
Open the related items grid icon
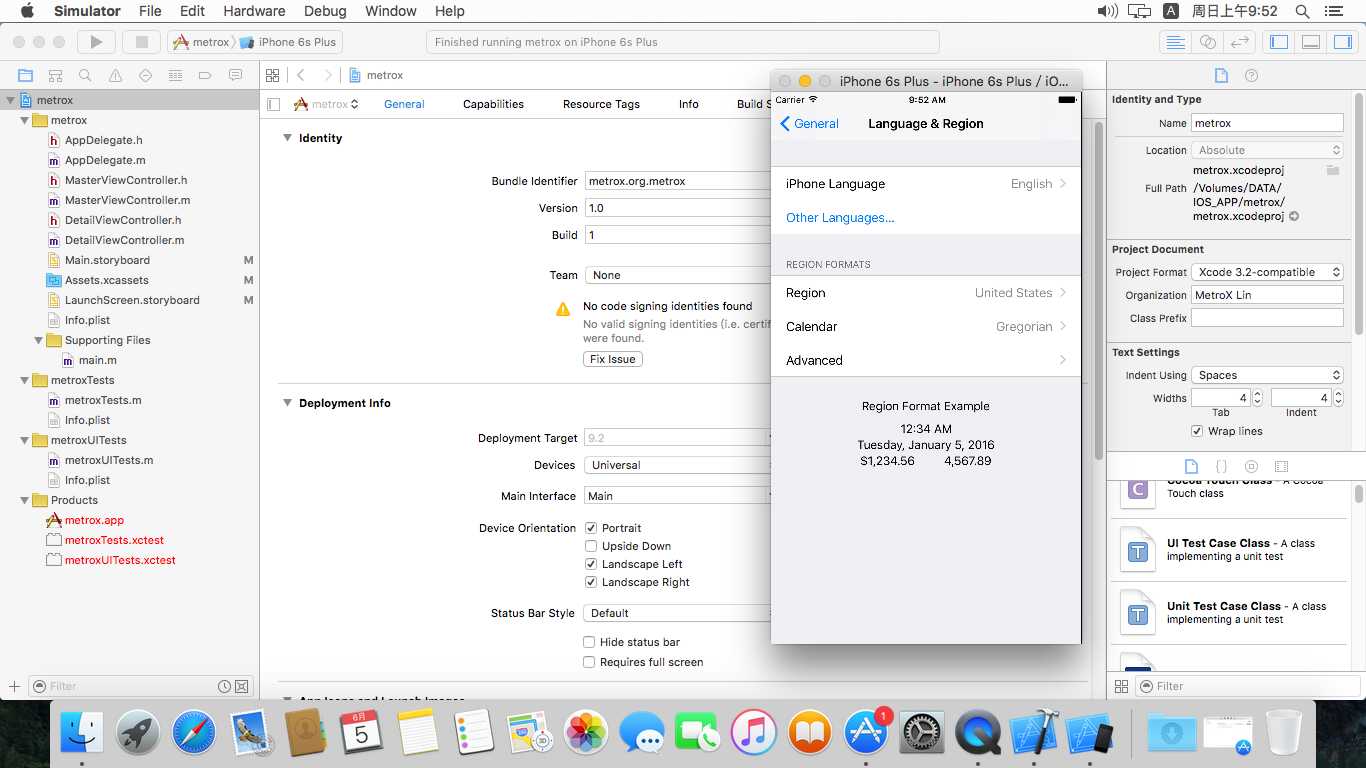click(x=272, y=75)
